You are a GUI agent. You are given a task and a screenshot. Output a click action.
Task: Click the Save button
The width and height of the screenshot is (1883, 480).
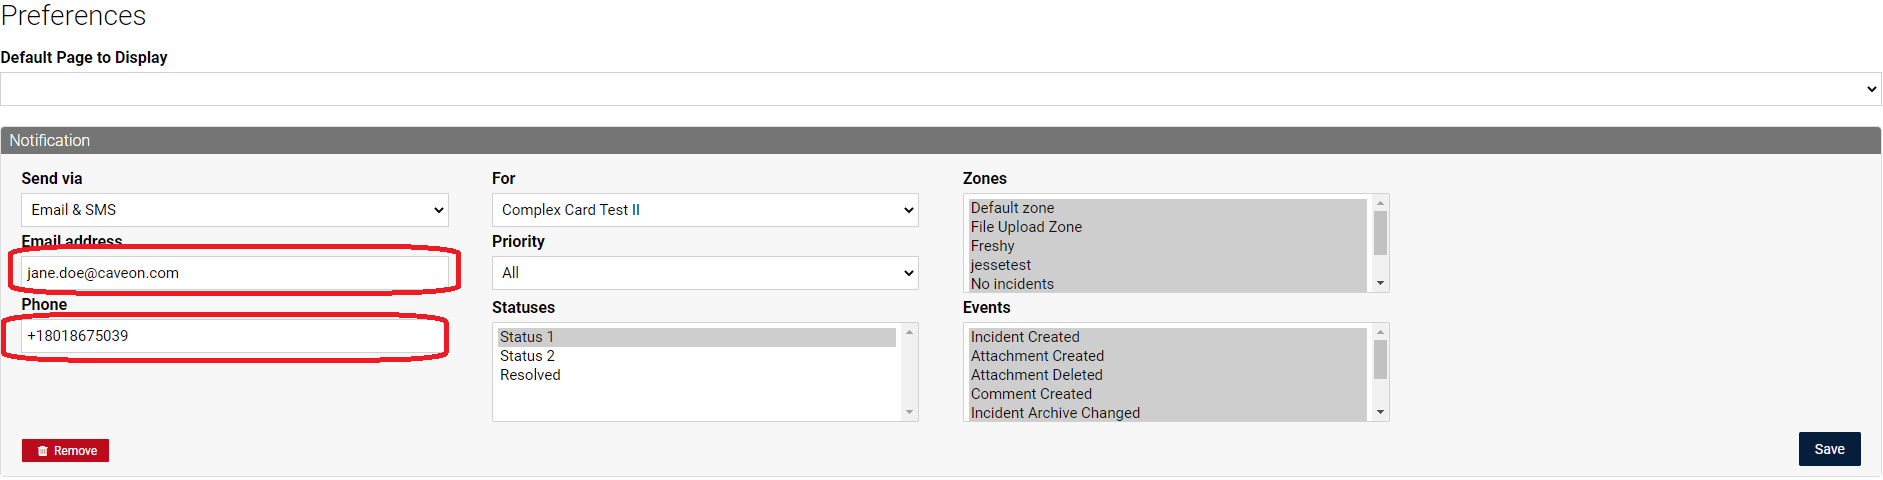point(1829,449)
